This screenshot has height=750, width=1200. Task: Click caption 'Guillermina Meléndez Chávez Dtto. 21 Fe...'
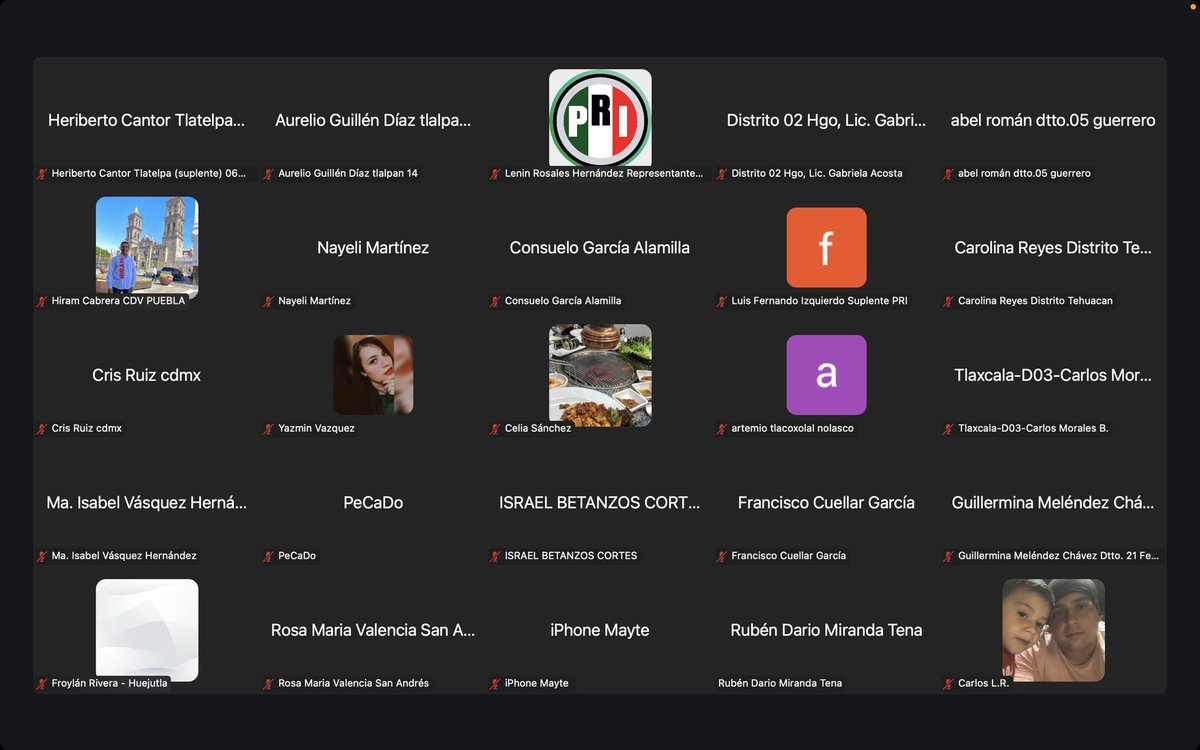[x=1058, y=556]
